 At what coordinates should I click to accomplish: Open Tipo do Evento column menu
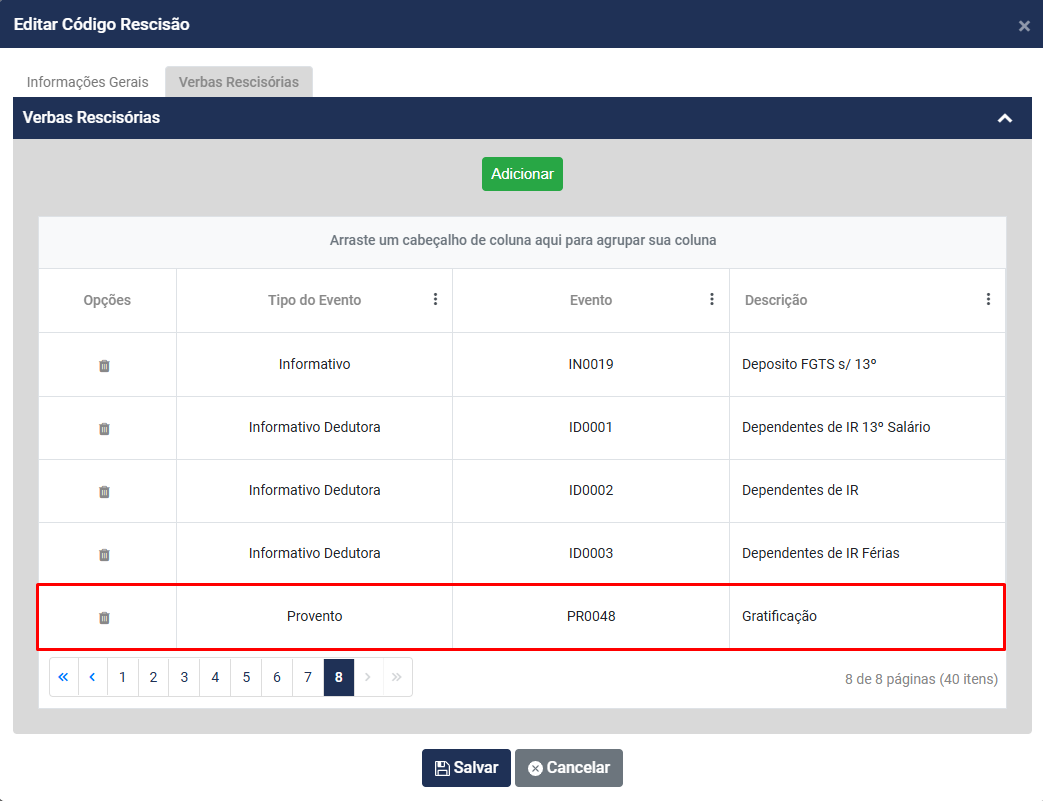(435, 299)
